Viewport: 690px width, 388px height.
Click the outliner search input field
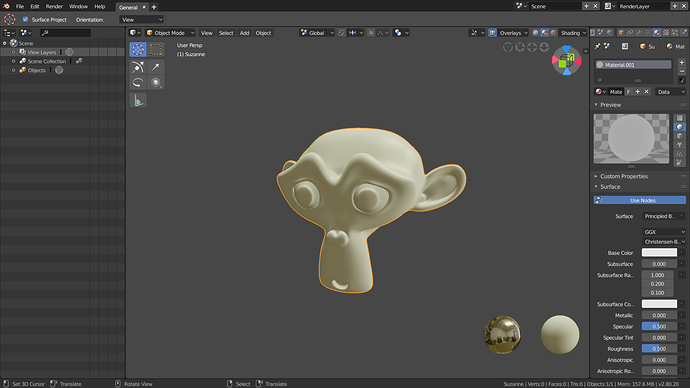tap(65, 33)
